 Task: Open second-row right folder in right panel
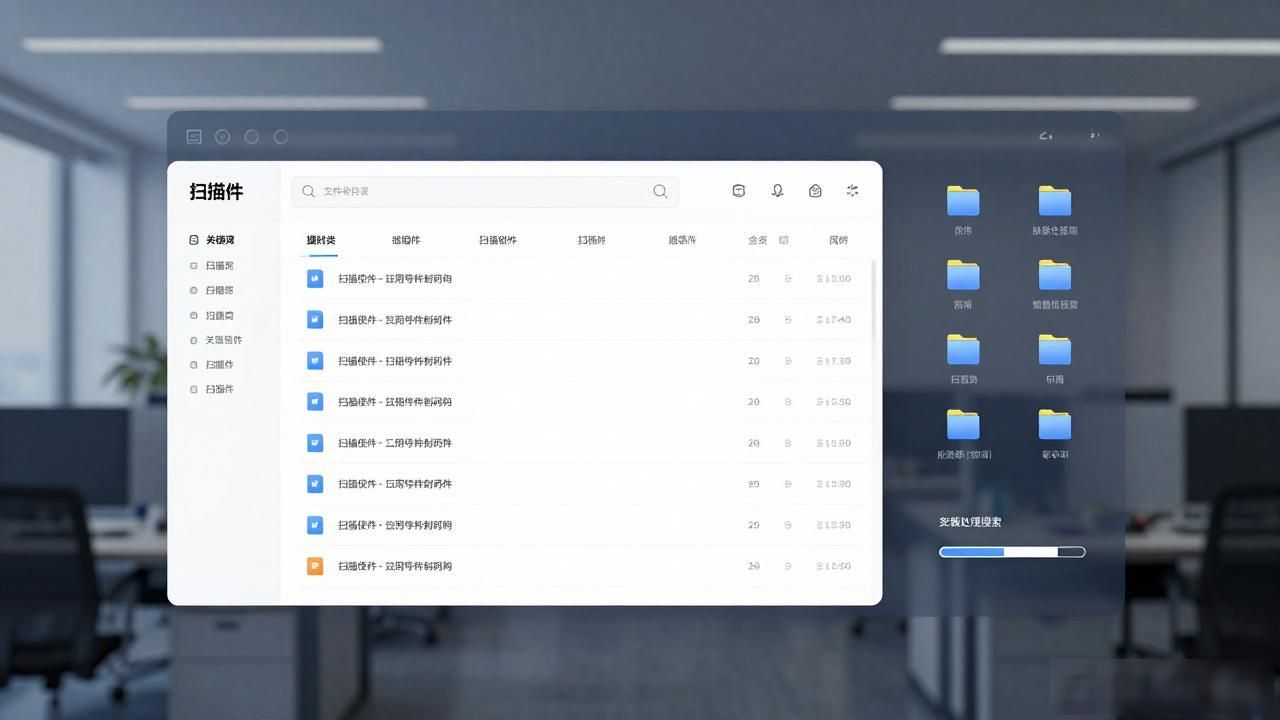[1054, 275]
